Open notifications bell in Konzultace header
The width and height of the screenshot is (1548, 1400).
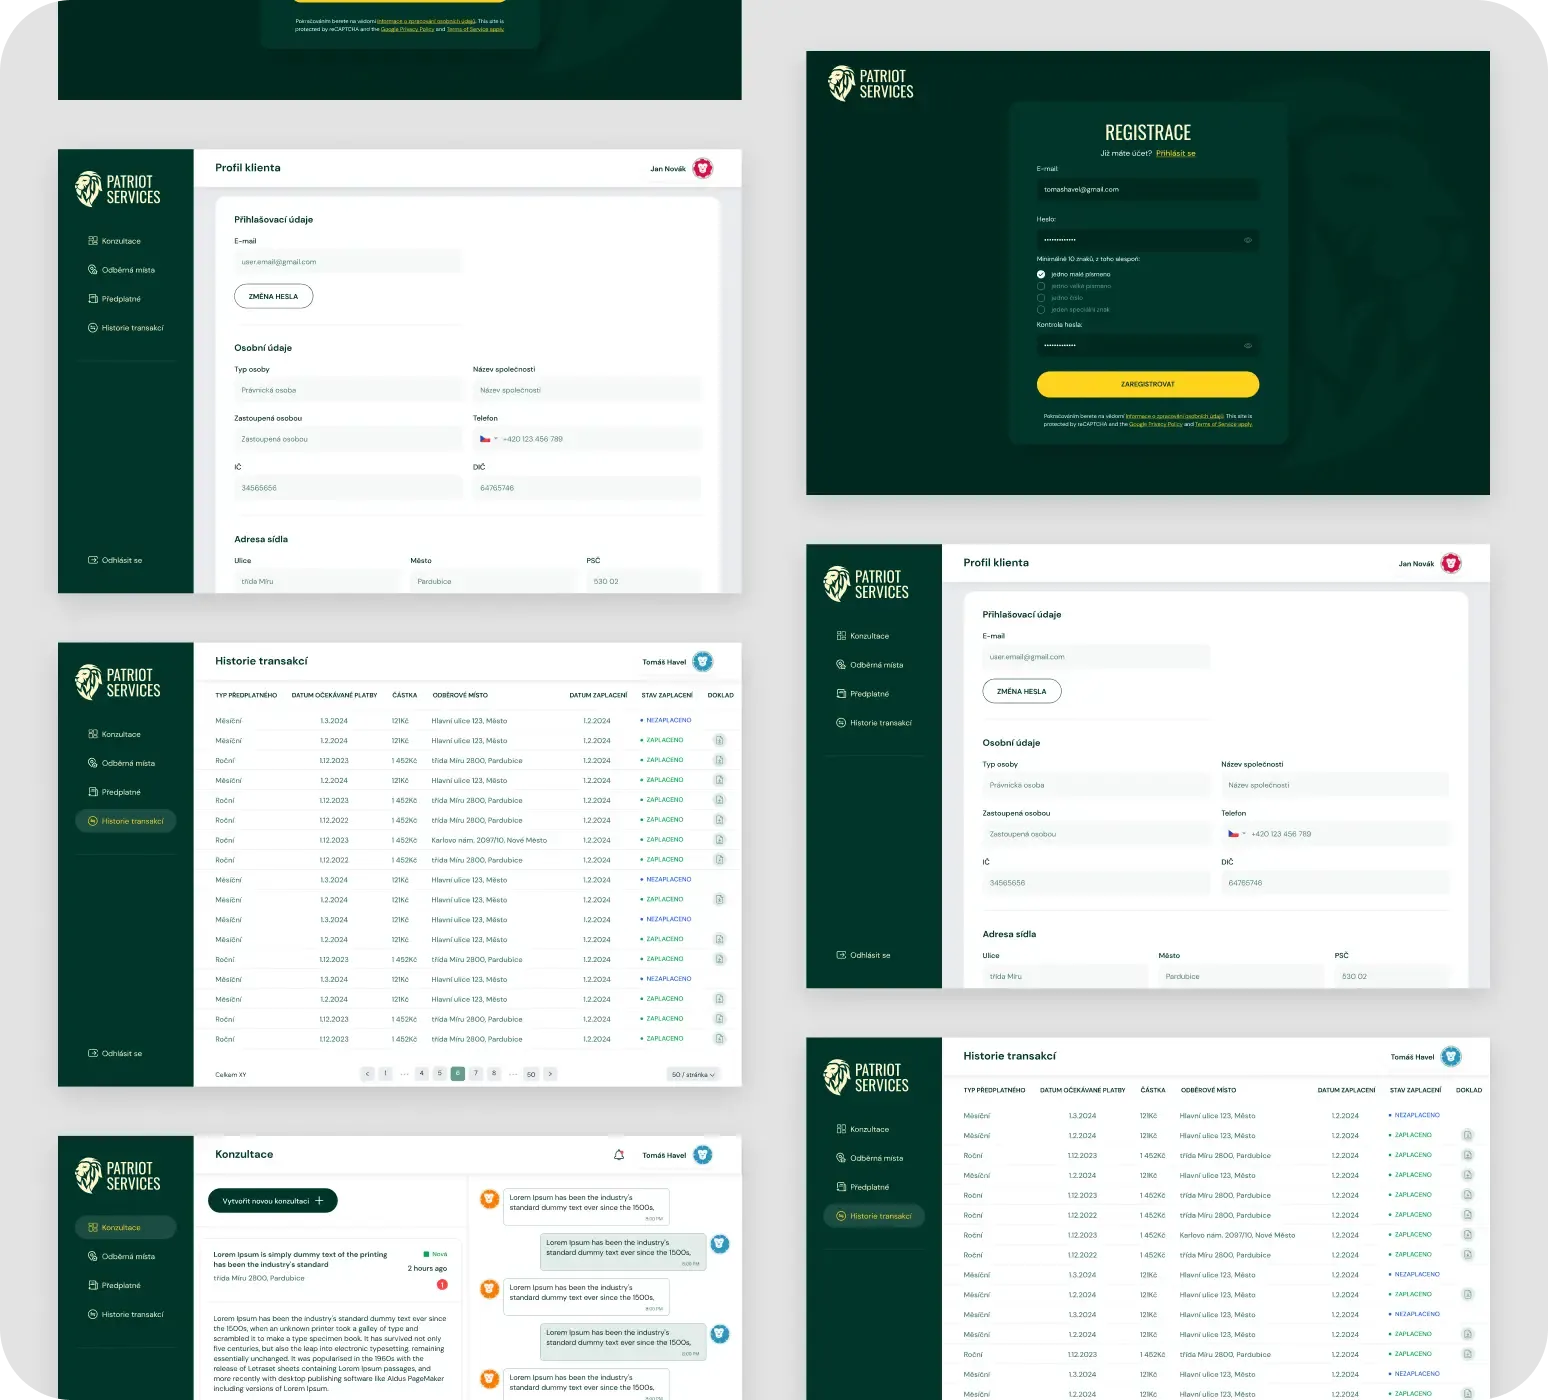619,1155
